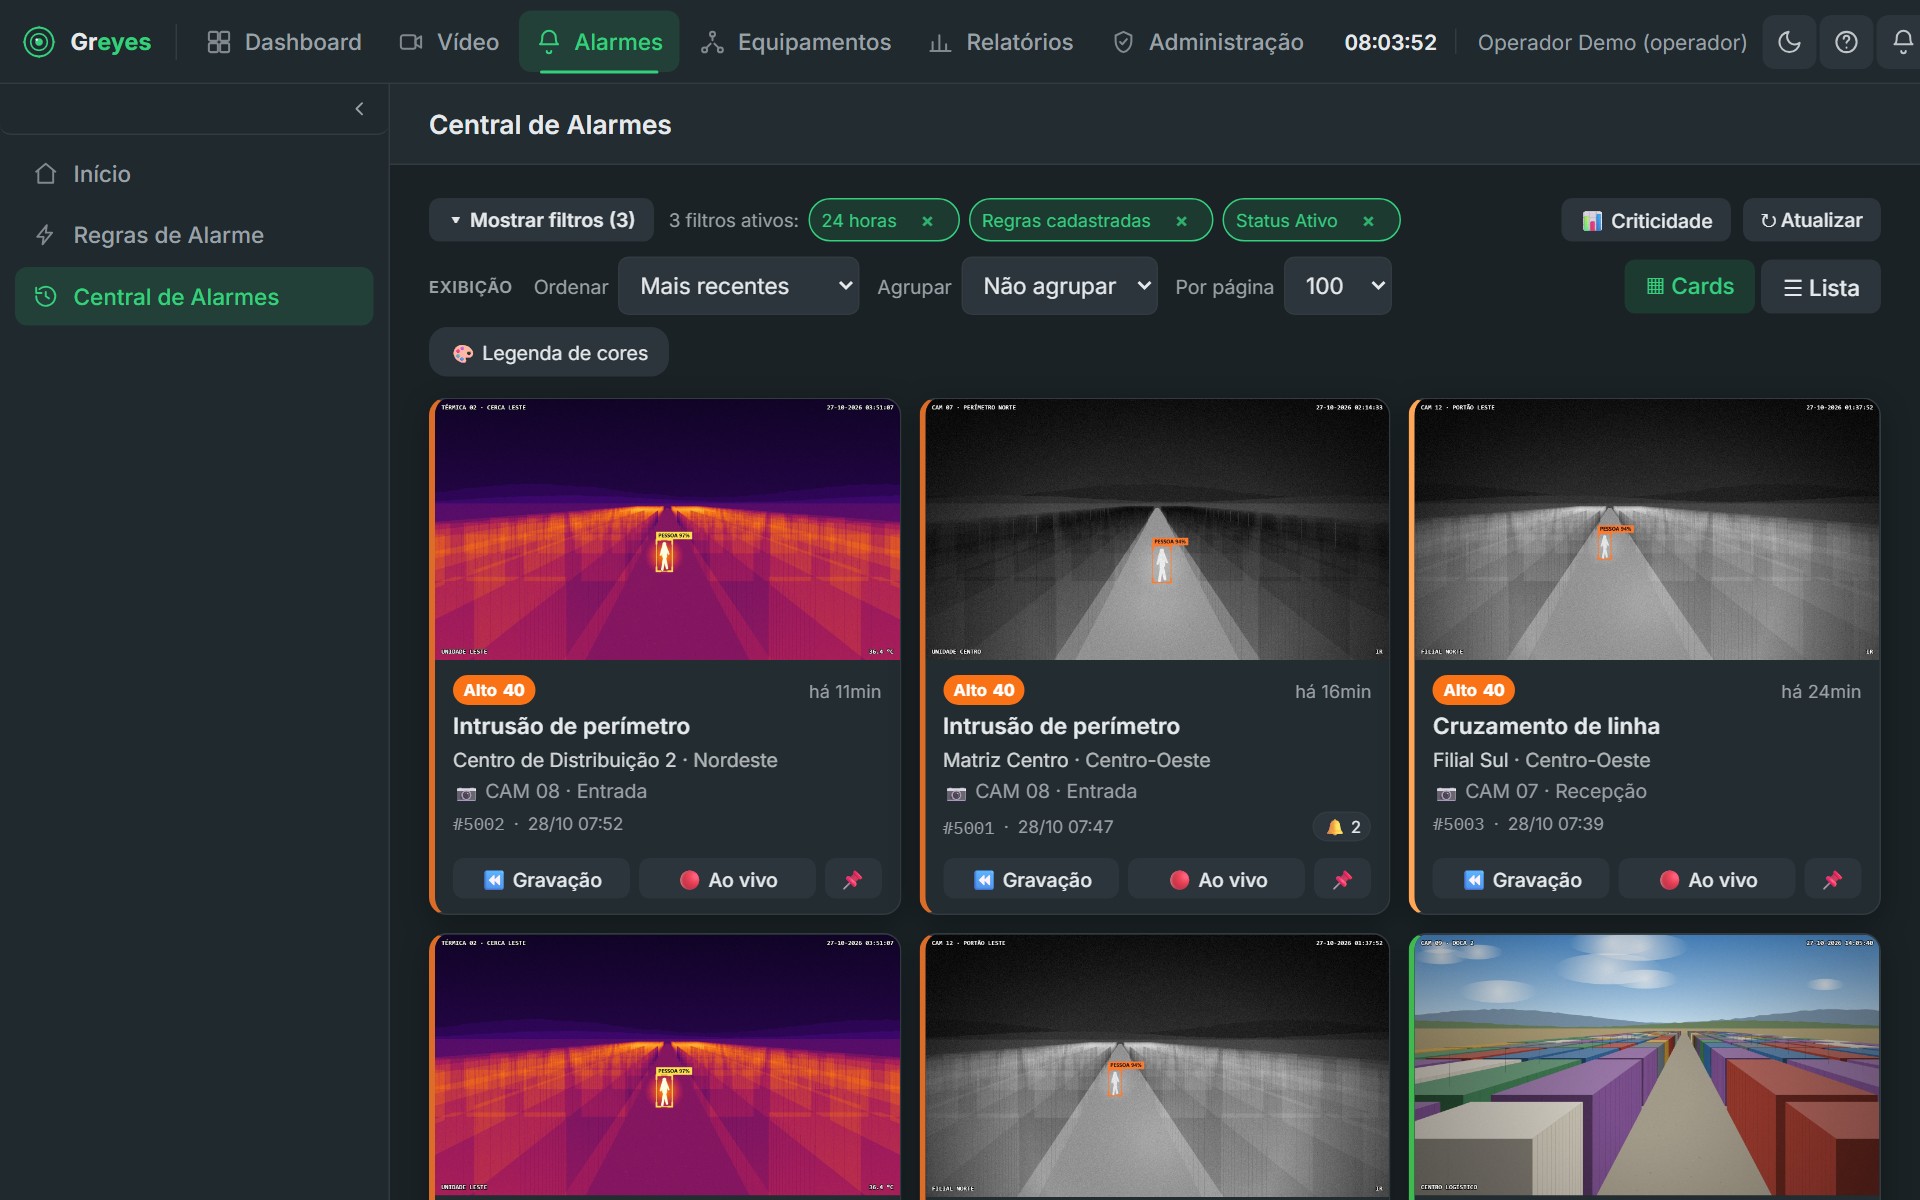This screenshot has width=1920, height=1200.
Task: Open Gravação for alarm #5002
Action: pyautogui.click(x=541, y=880)
